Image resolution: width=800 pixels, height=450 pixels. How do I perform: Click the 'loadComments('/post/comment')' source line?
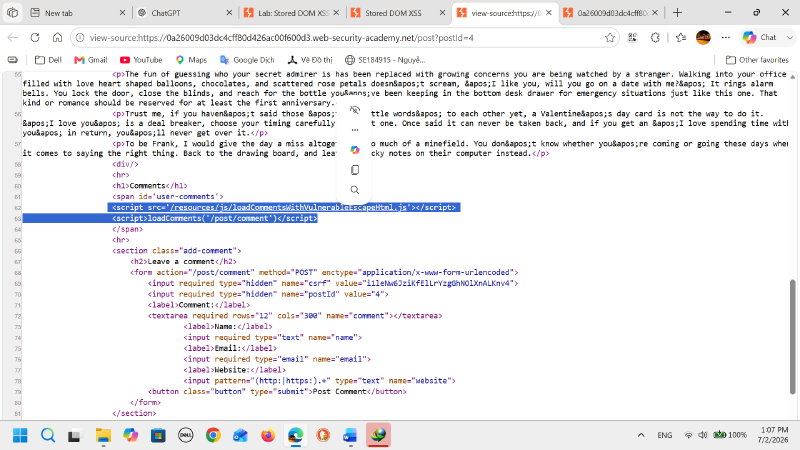point(215,218)
